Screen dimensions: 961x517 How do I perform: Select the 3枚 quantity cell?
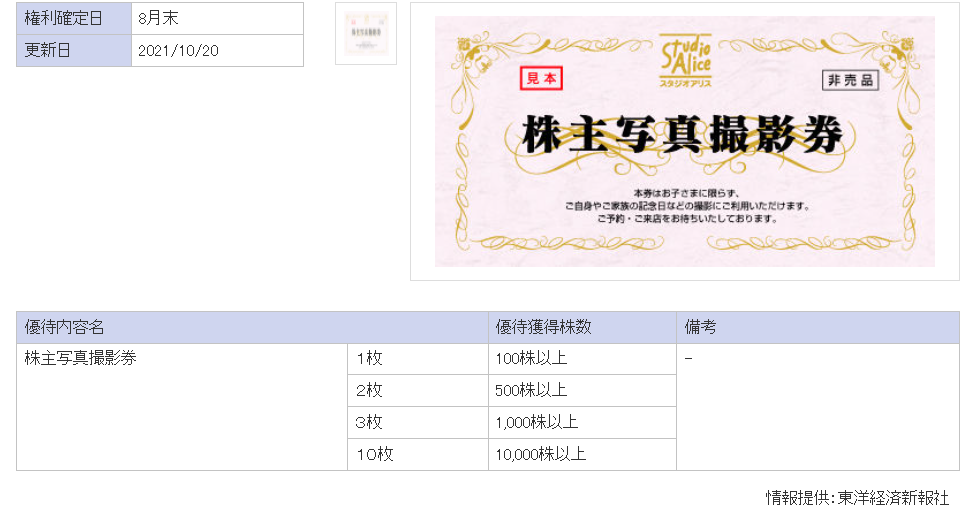click(418, 423)
